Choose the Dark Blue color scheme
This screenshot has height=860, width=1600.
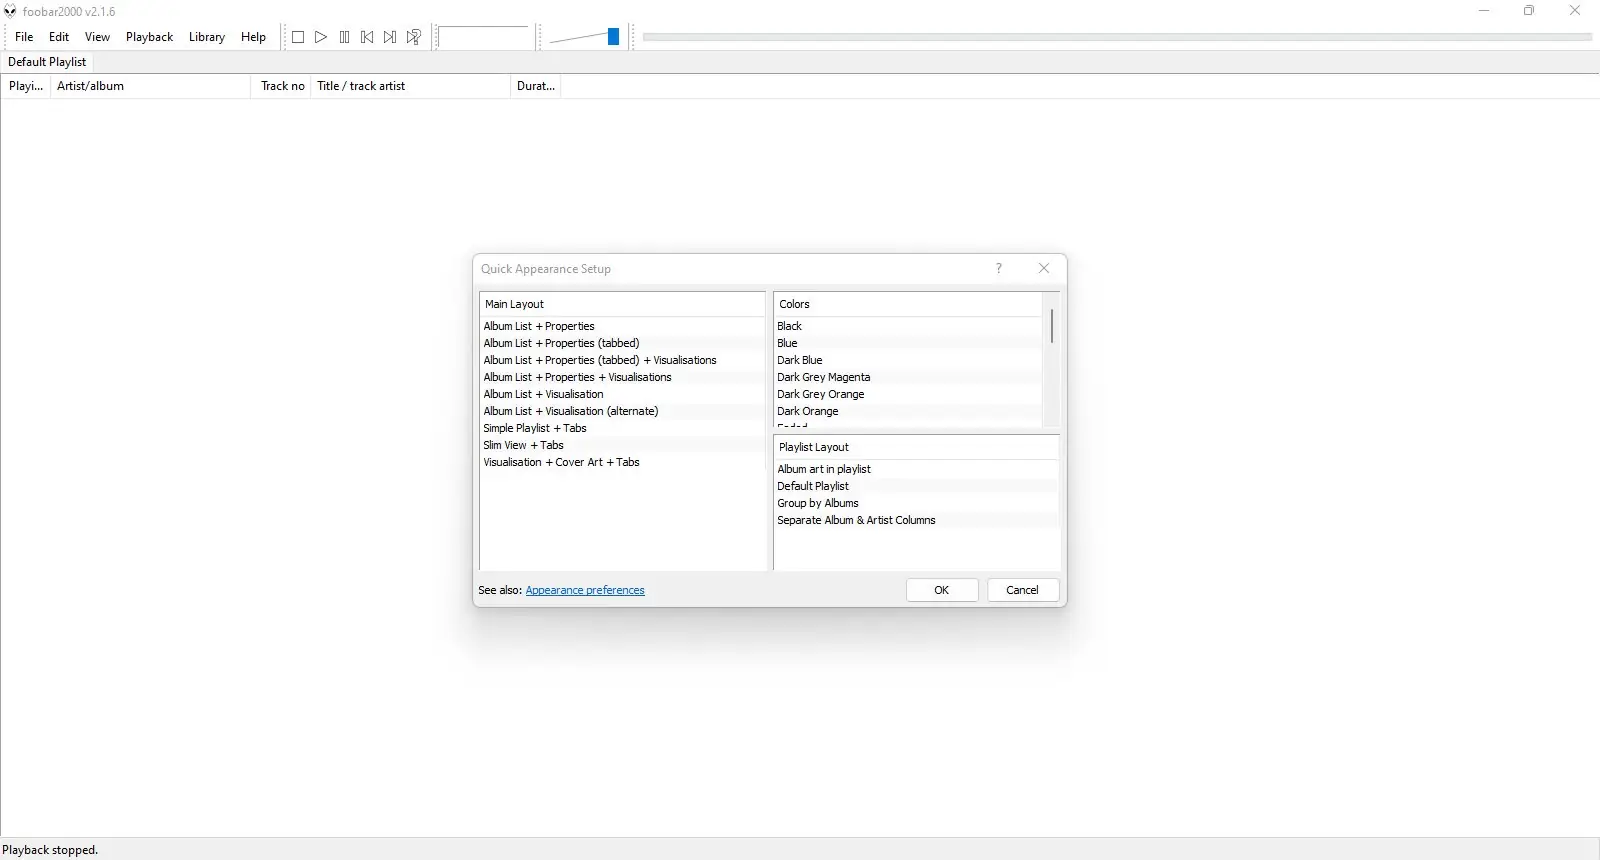[908, 360]
